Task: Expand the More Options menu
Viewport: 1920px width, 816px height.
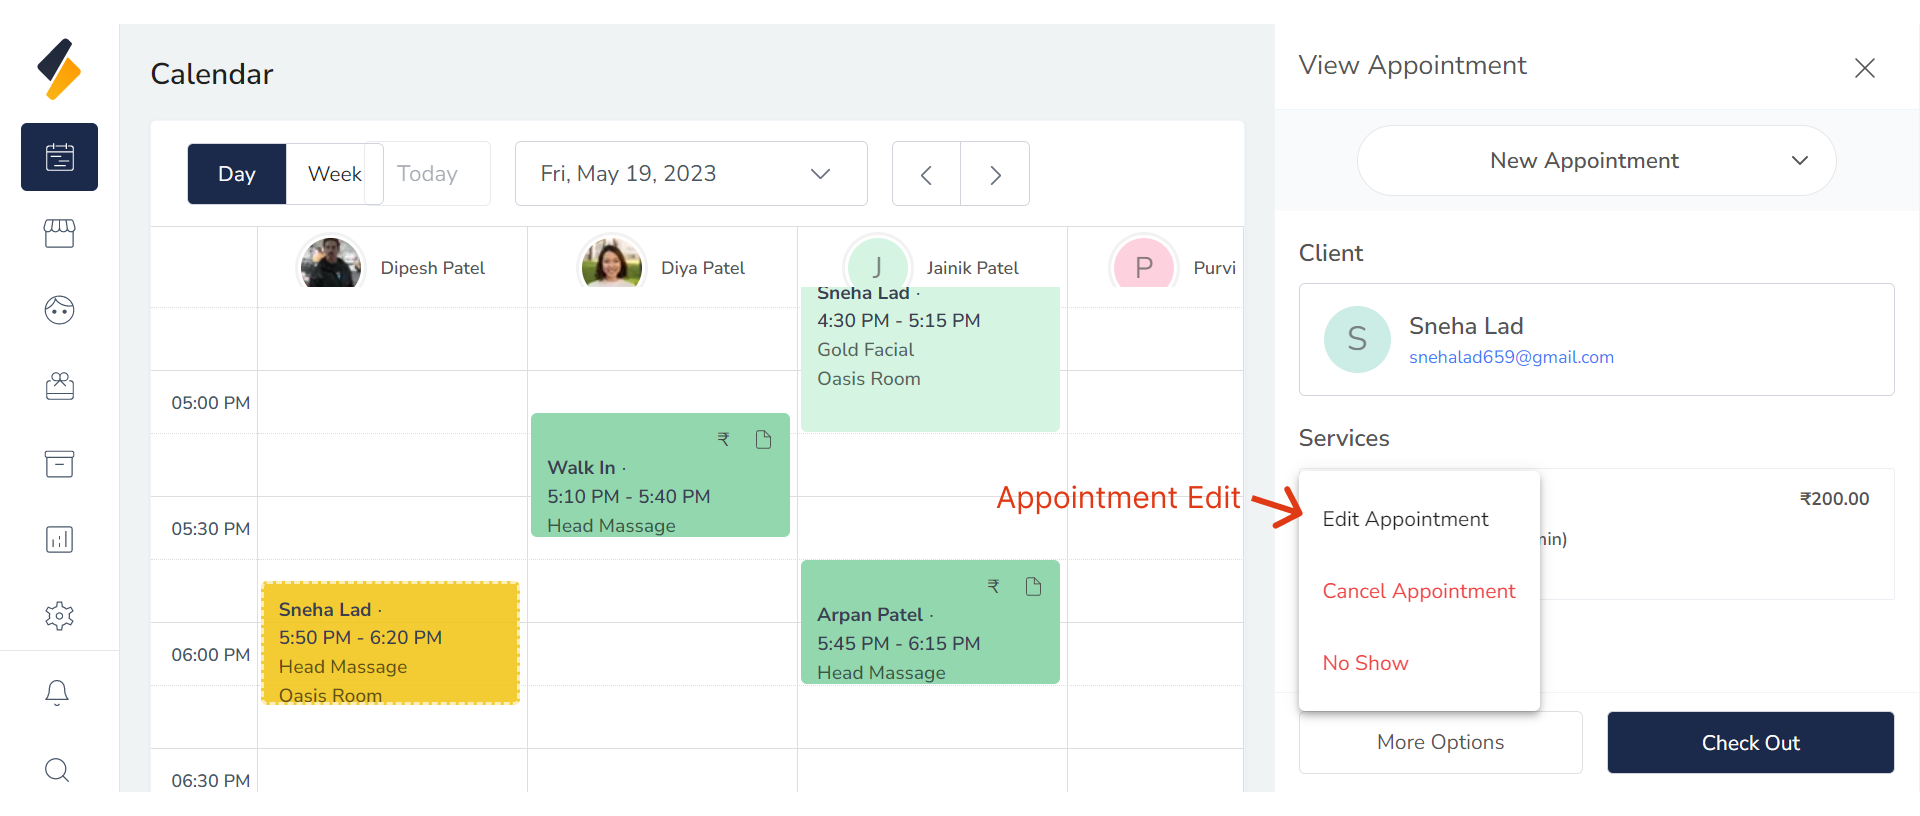Action: 1440,742
